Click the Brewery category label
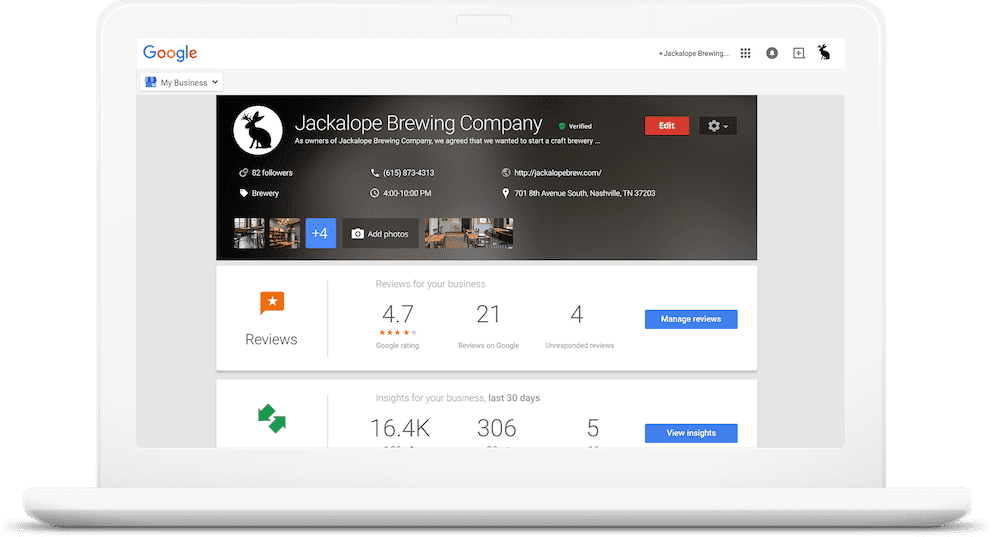The image size is (992, 537). pyautogui.click(x=265, y=194)
